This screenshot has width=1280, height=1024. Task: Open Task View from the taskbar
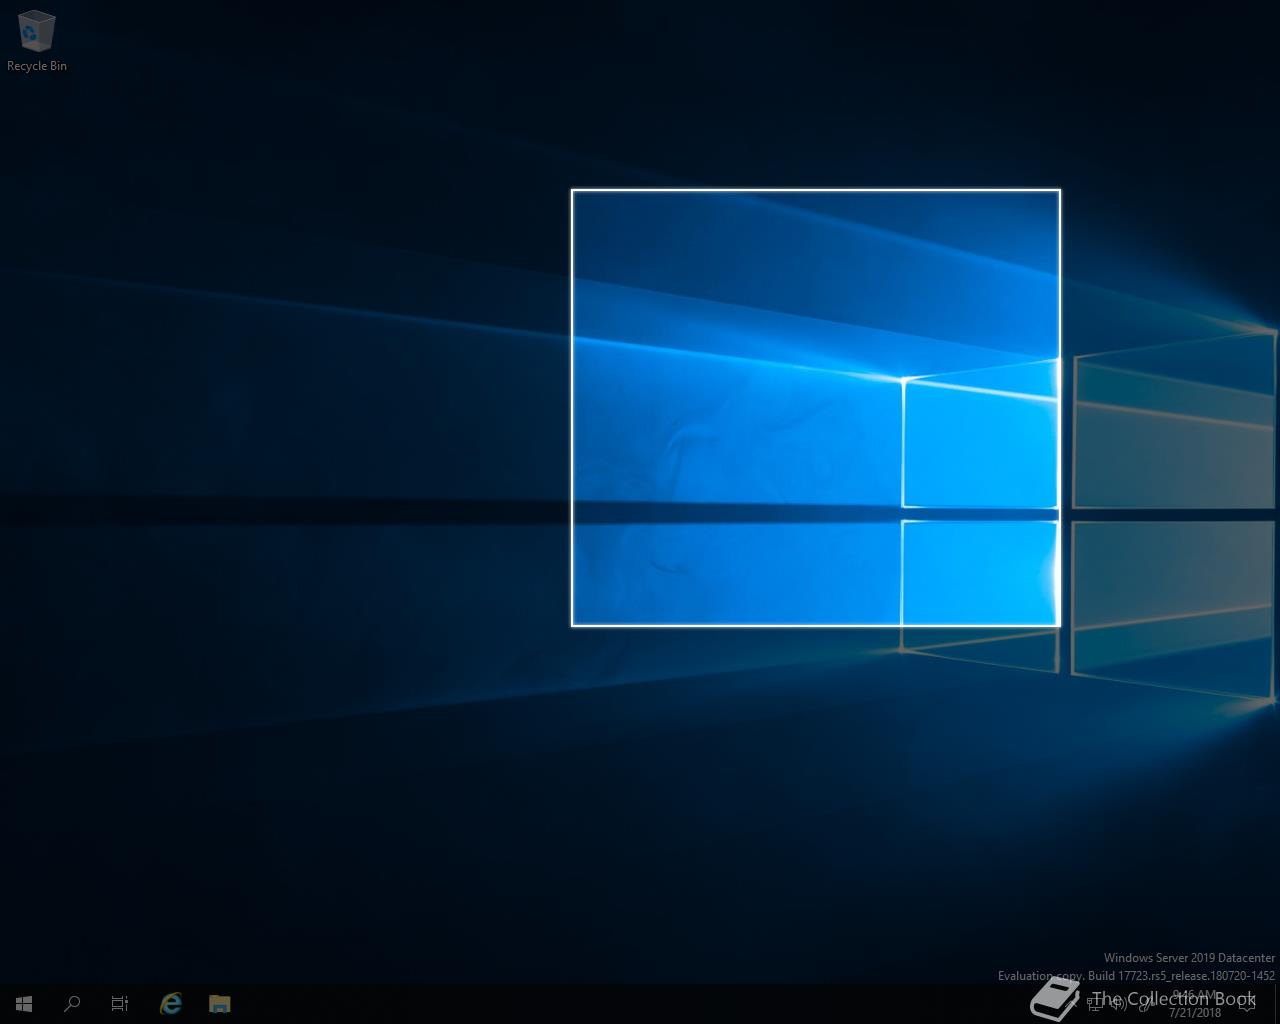click(x=120, y=1003)
